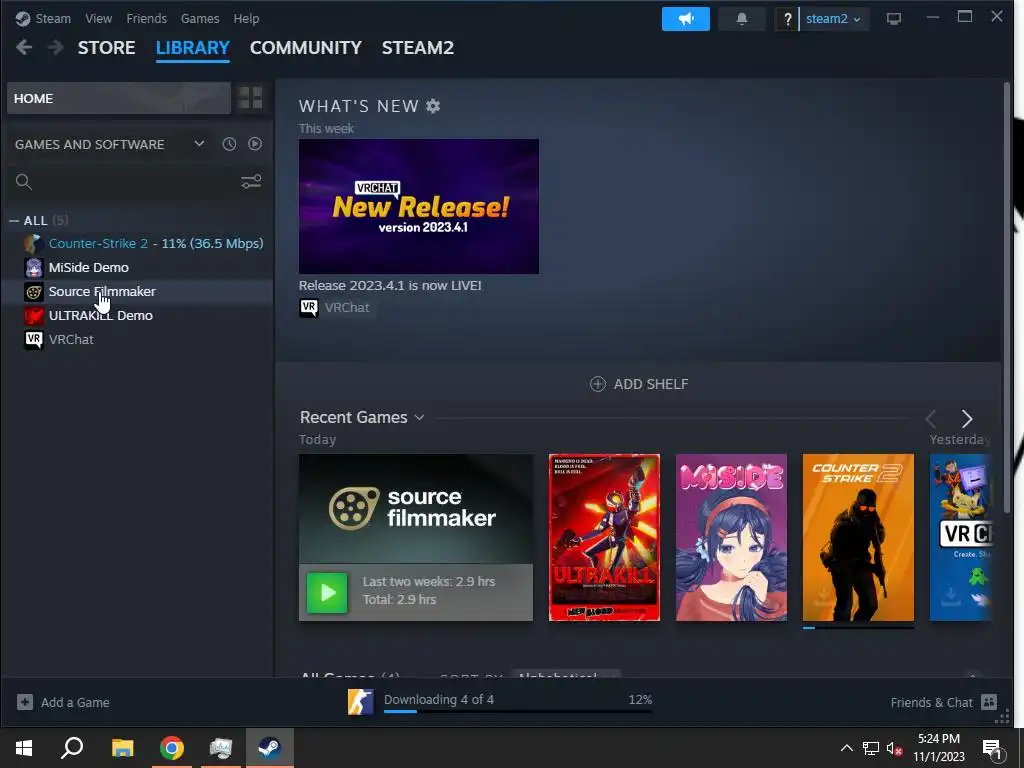Select VRChat in the games list
The image size is (1024, 768).
(71, 340)
